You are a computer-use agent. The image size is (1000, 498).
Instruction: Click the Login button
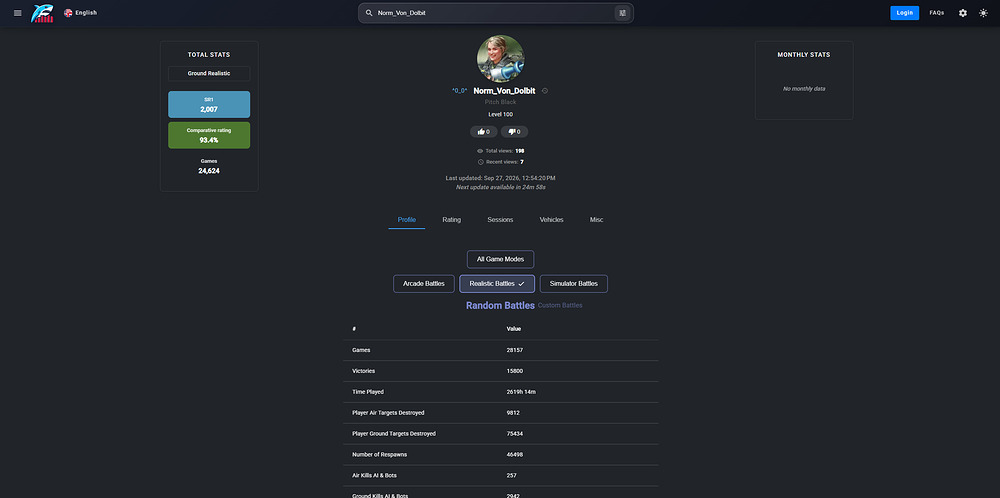pos(904,13)
